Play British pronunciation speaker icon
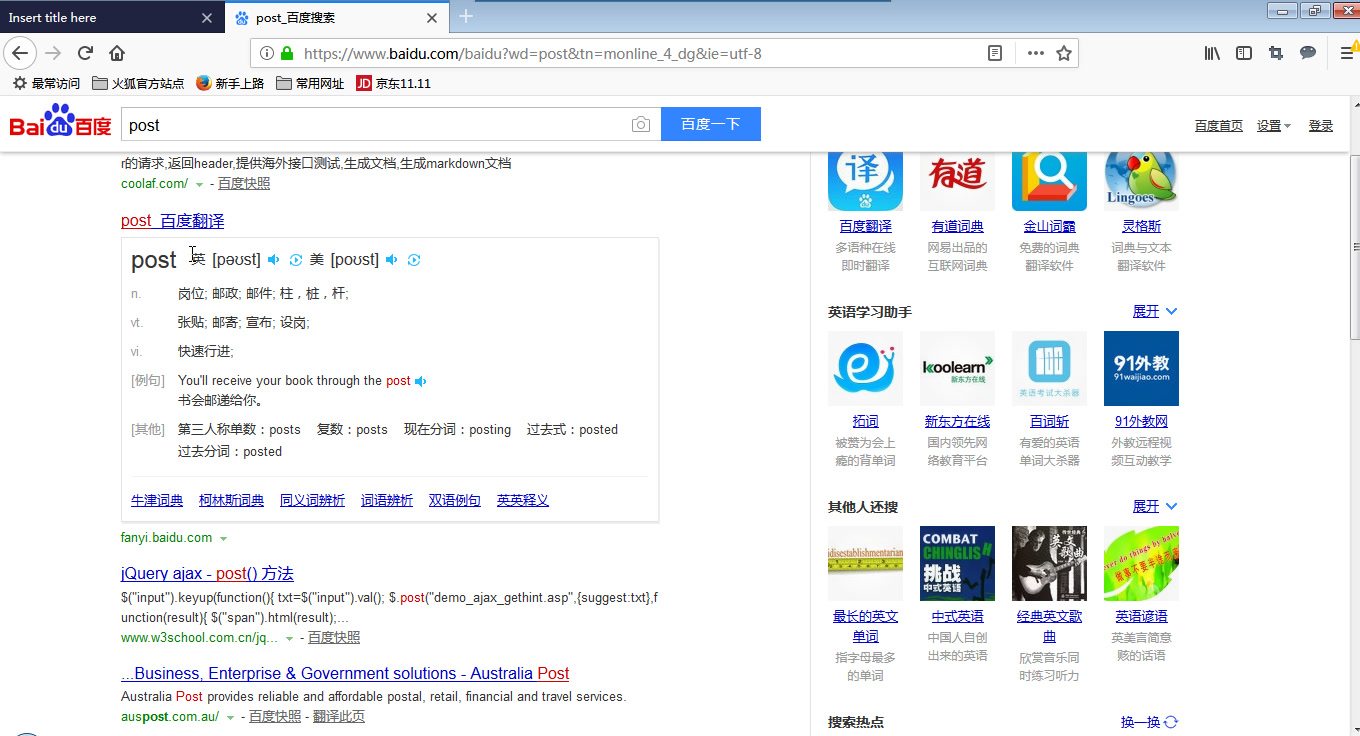This screenshot has height=736, width=1360. pos(274,260)
